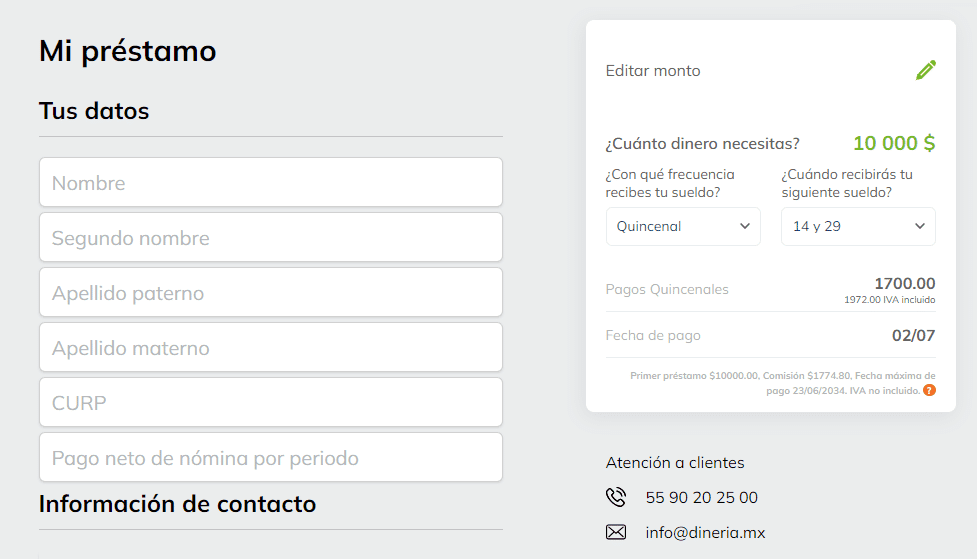Click the Información de contacto section heading
The width and height of the screenshot is (977, 559).
[x=177, y=504]
